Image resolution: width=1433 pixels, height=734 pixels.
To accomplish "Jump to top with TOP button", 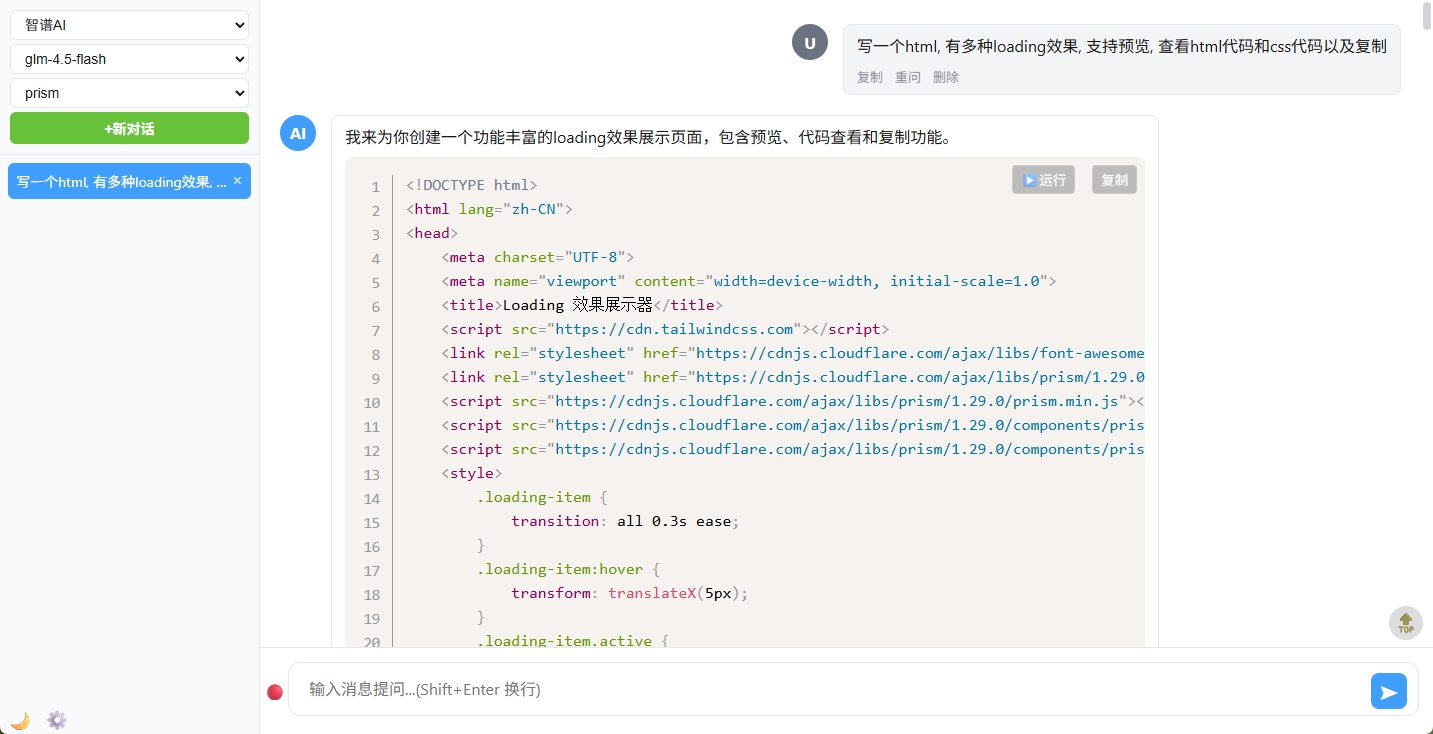I will click(1406, 622).
